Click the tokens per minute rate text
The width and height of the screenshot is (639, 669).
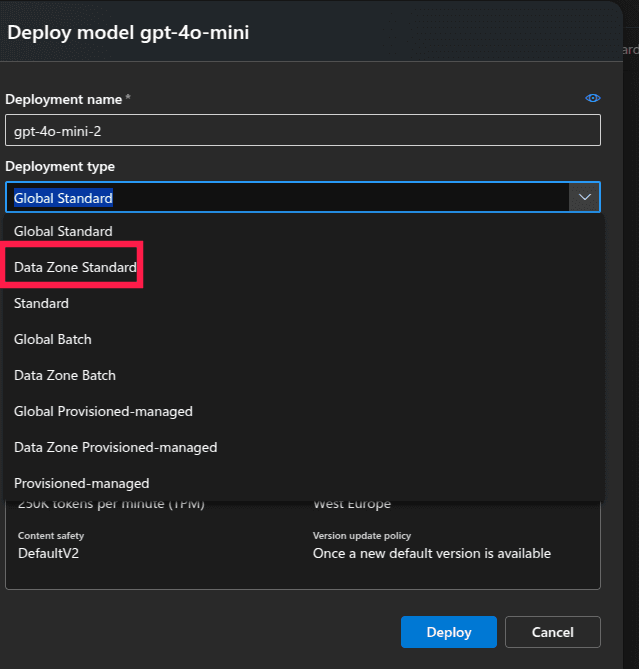[111, 505]
